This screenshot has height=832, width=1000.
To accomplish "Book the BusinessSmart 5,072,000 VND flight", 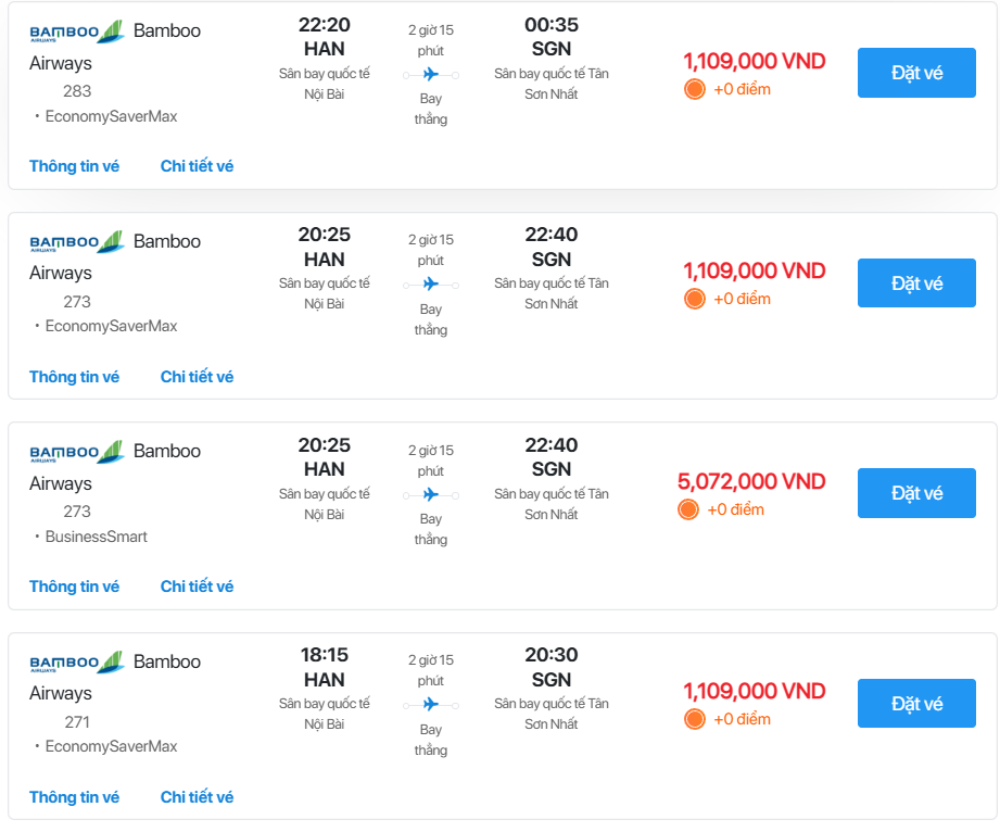I will (916, 493).
